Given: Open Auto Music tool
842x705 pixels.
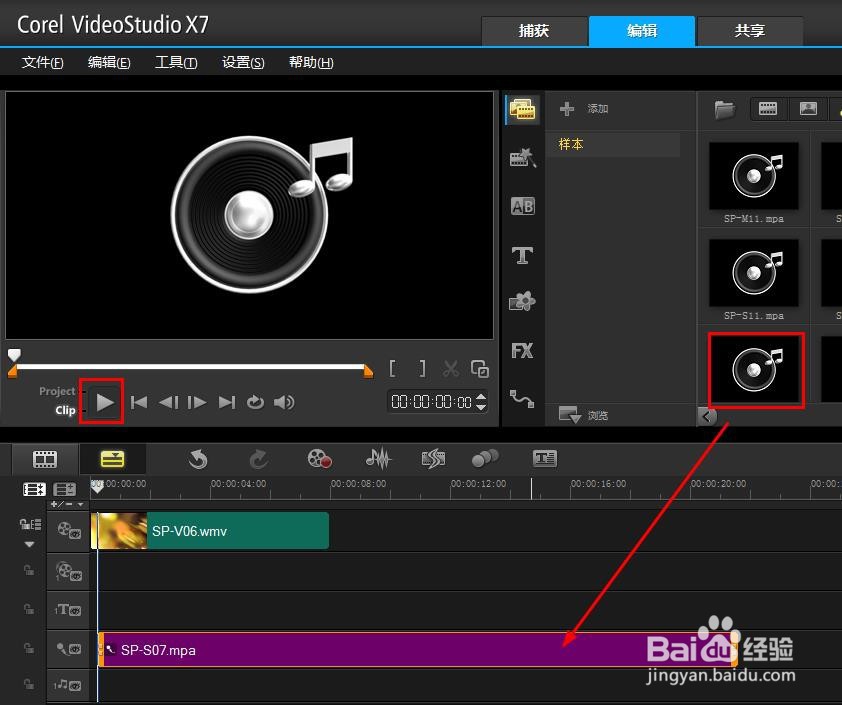Looking at the screenshot, I should click(x=433, y=459).
